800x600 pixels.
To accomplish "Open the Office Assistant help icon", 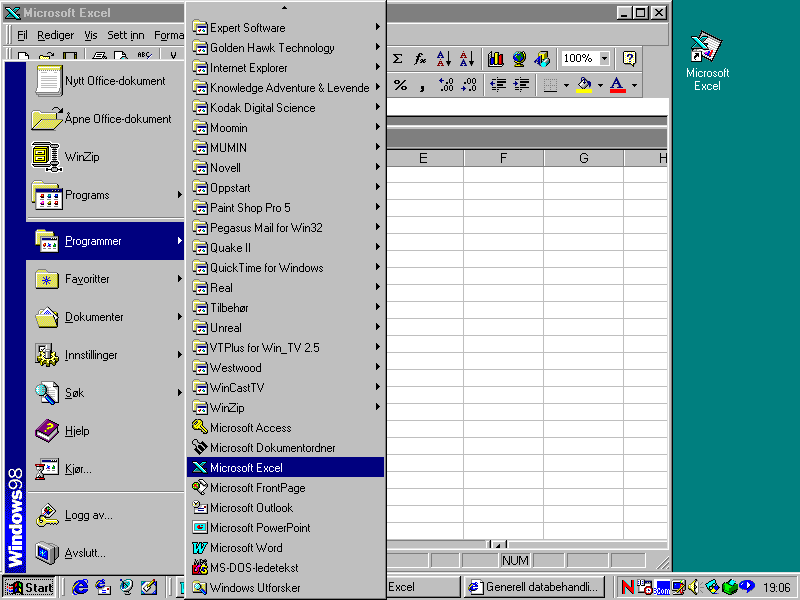I will point(629,59).
